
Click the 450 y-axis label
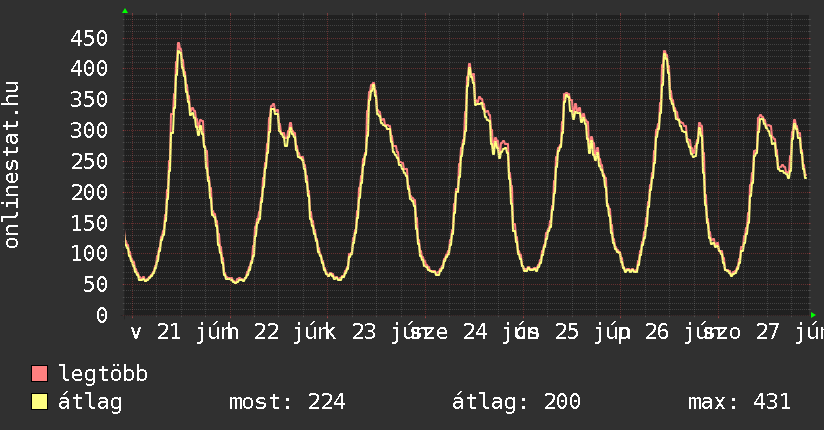coord(89,38)
